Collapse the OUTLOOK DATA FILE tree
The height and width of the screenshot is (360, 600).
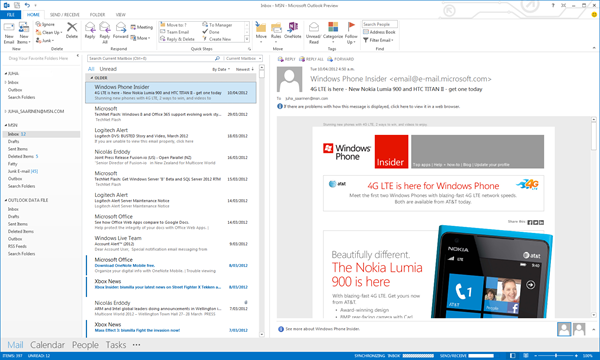point(6,200)
